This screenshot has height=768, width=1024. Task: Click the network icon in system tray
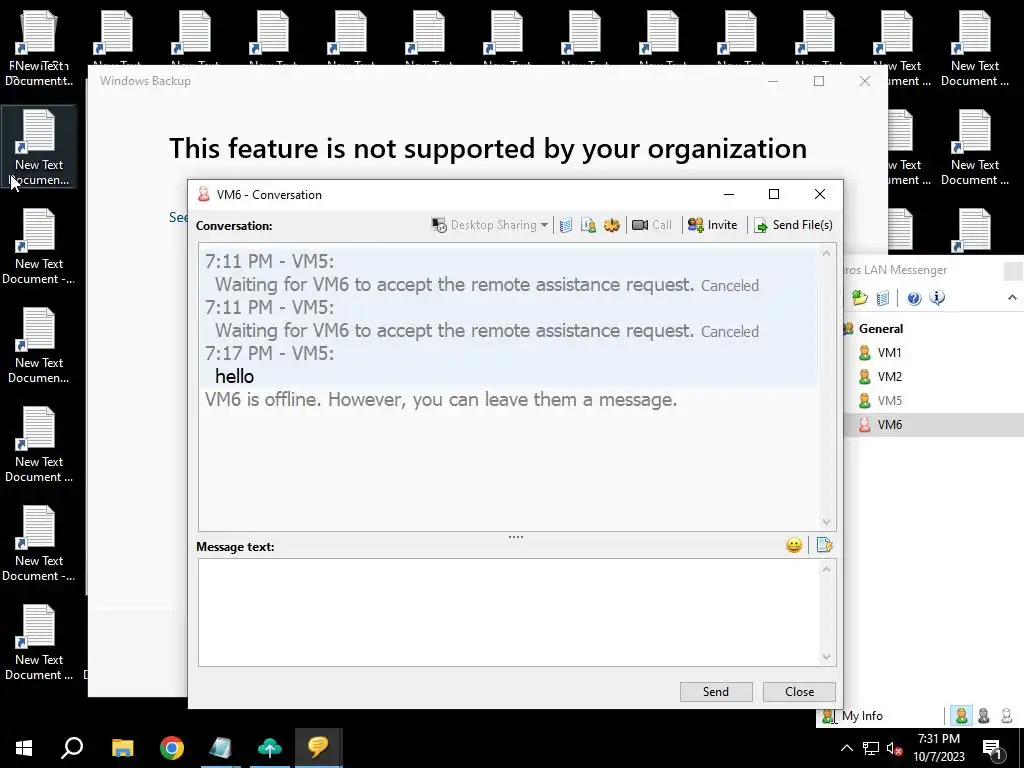click(871, 748)
